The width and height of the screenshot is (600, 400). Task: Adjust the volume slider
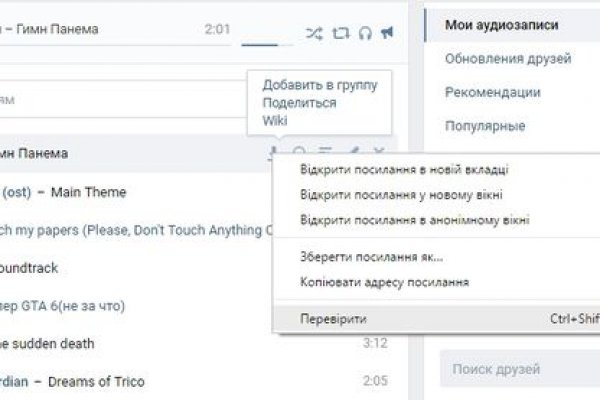[x=260, y=44]
